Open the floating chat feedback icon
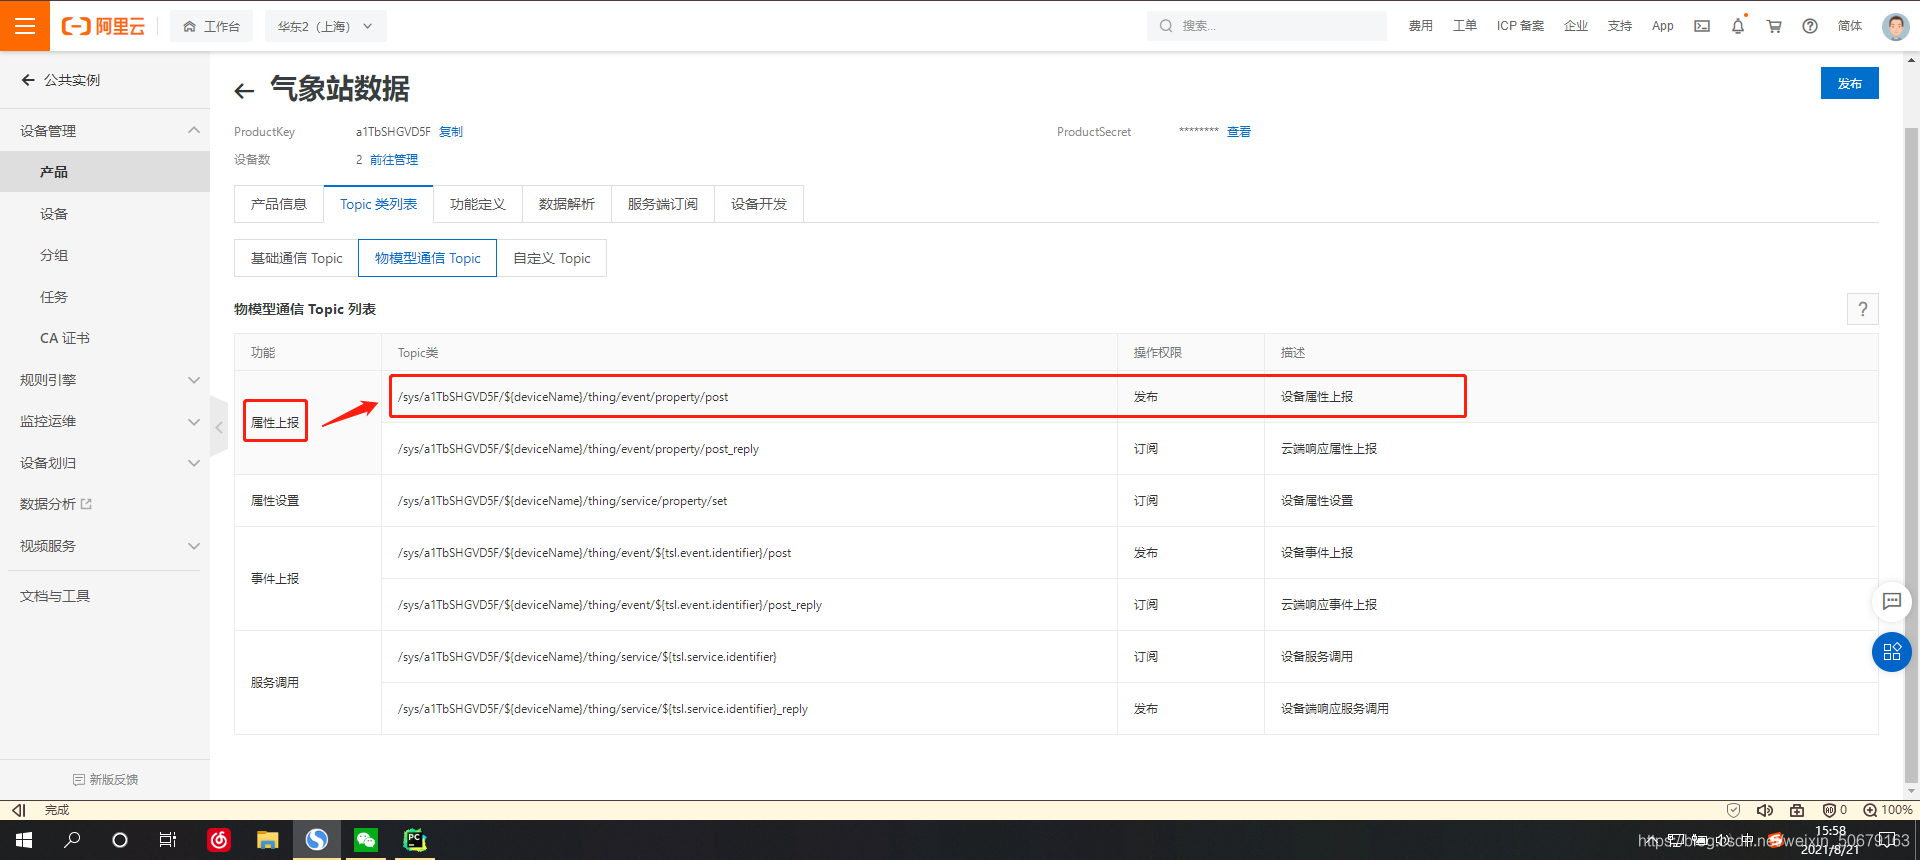 1892,601
